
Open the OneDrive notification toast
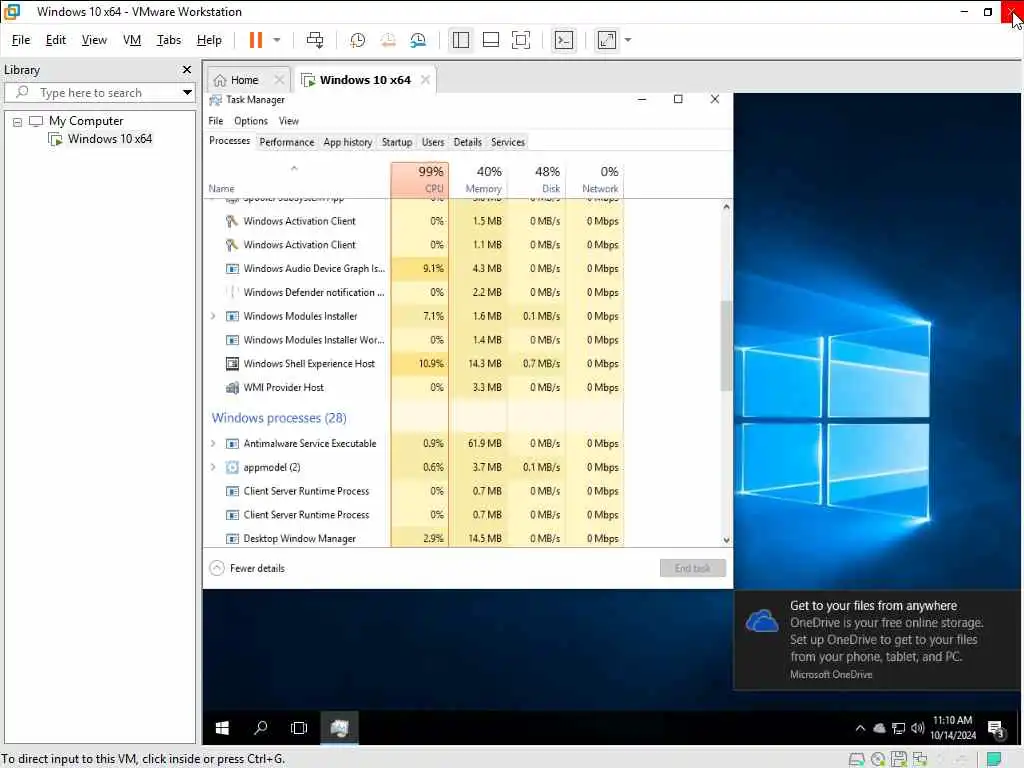878,640
